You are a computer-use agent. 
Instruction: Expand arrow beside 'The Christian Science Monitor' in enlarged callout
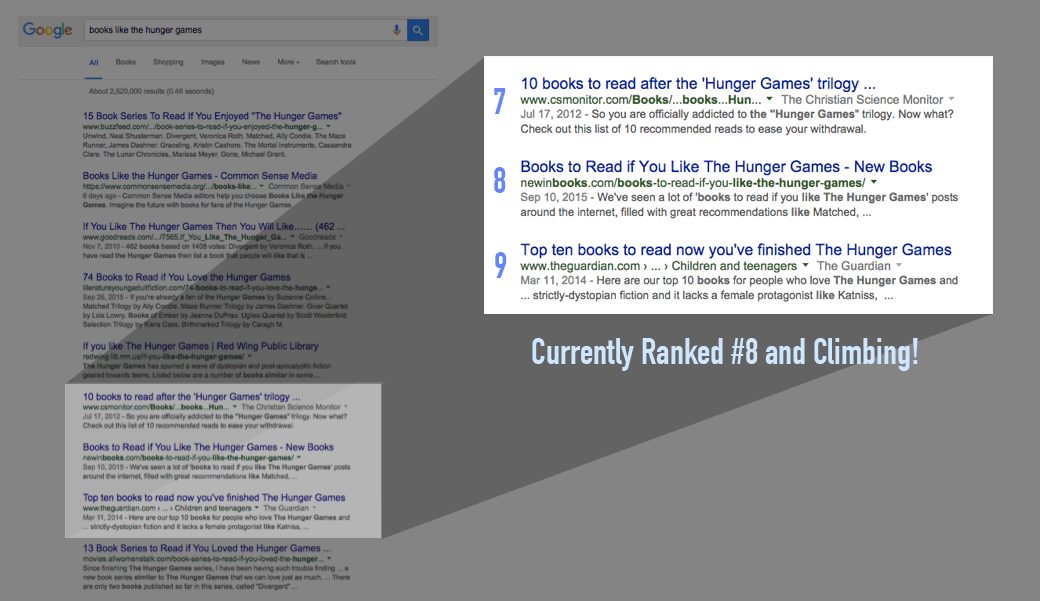click(x=951, y=99)
